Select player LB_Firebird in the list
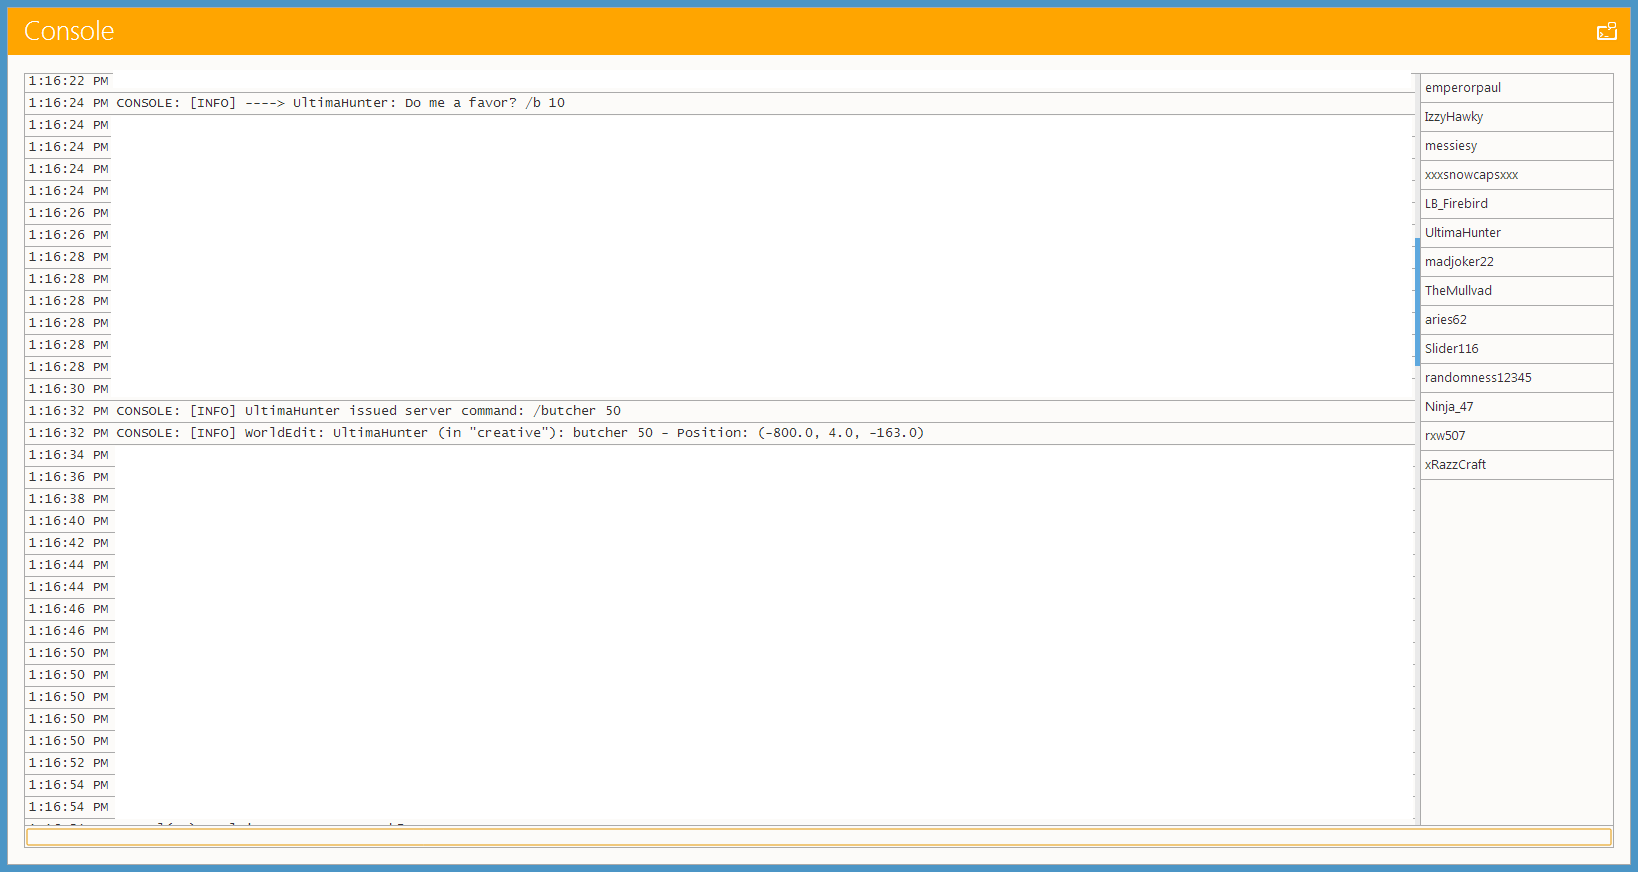 (x=1516, y=204)
